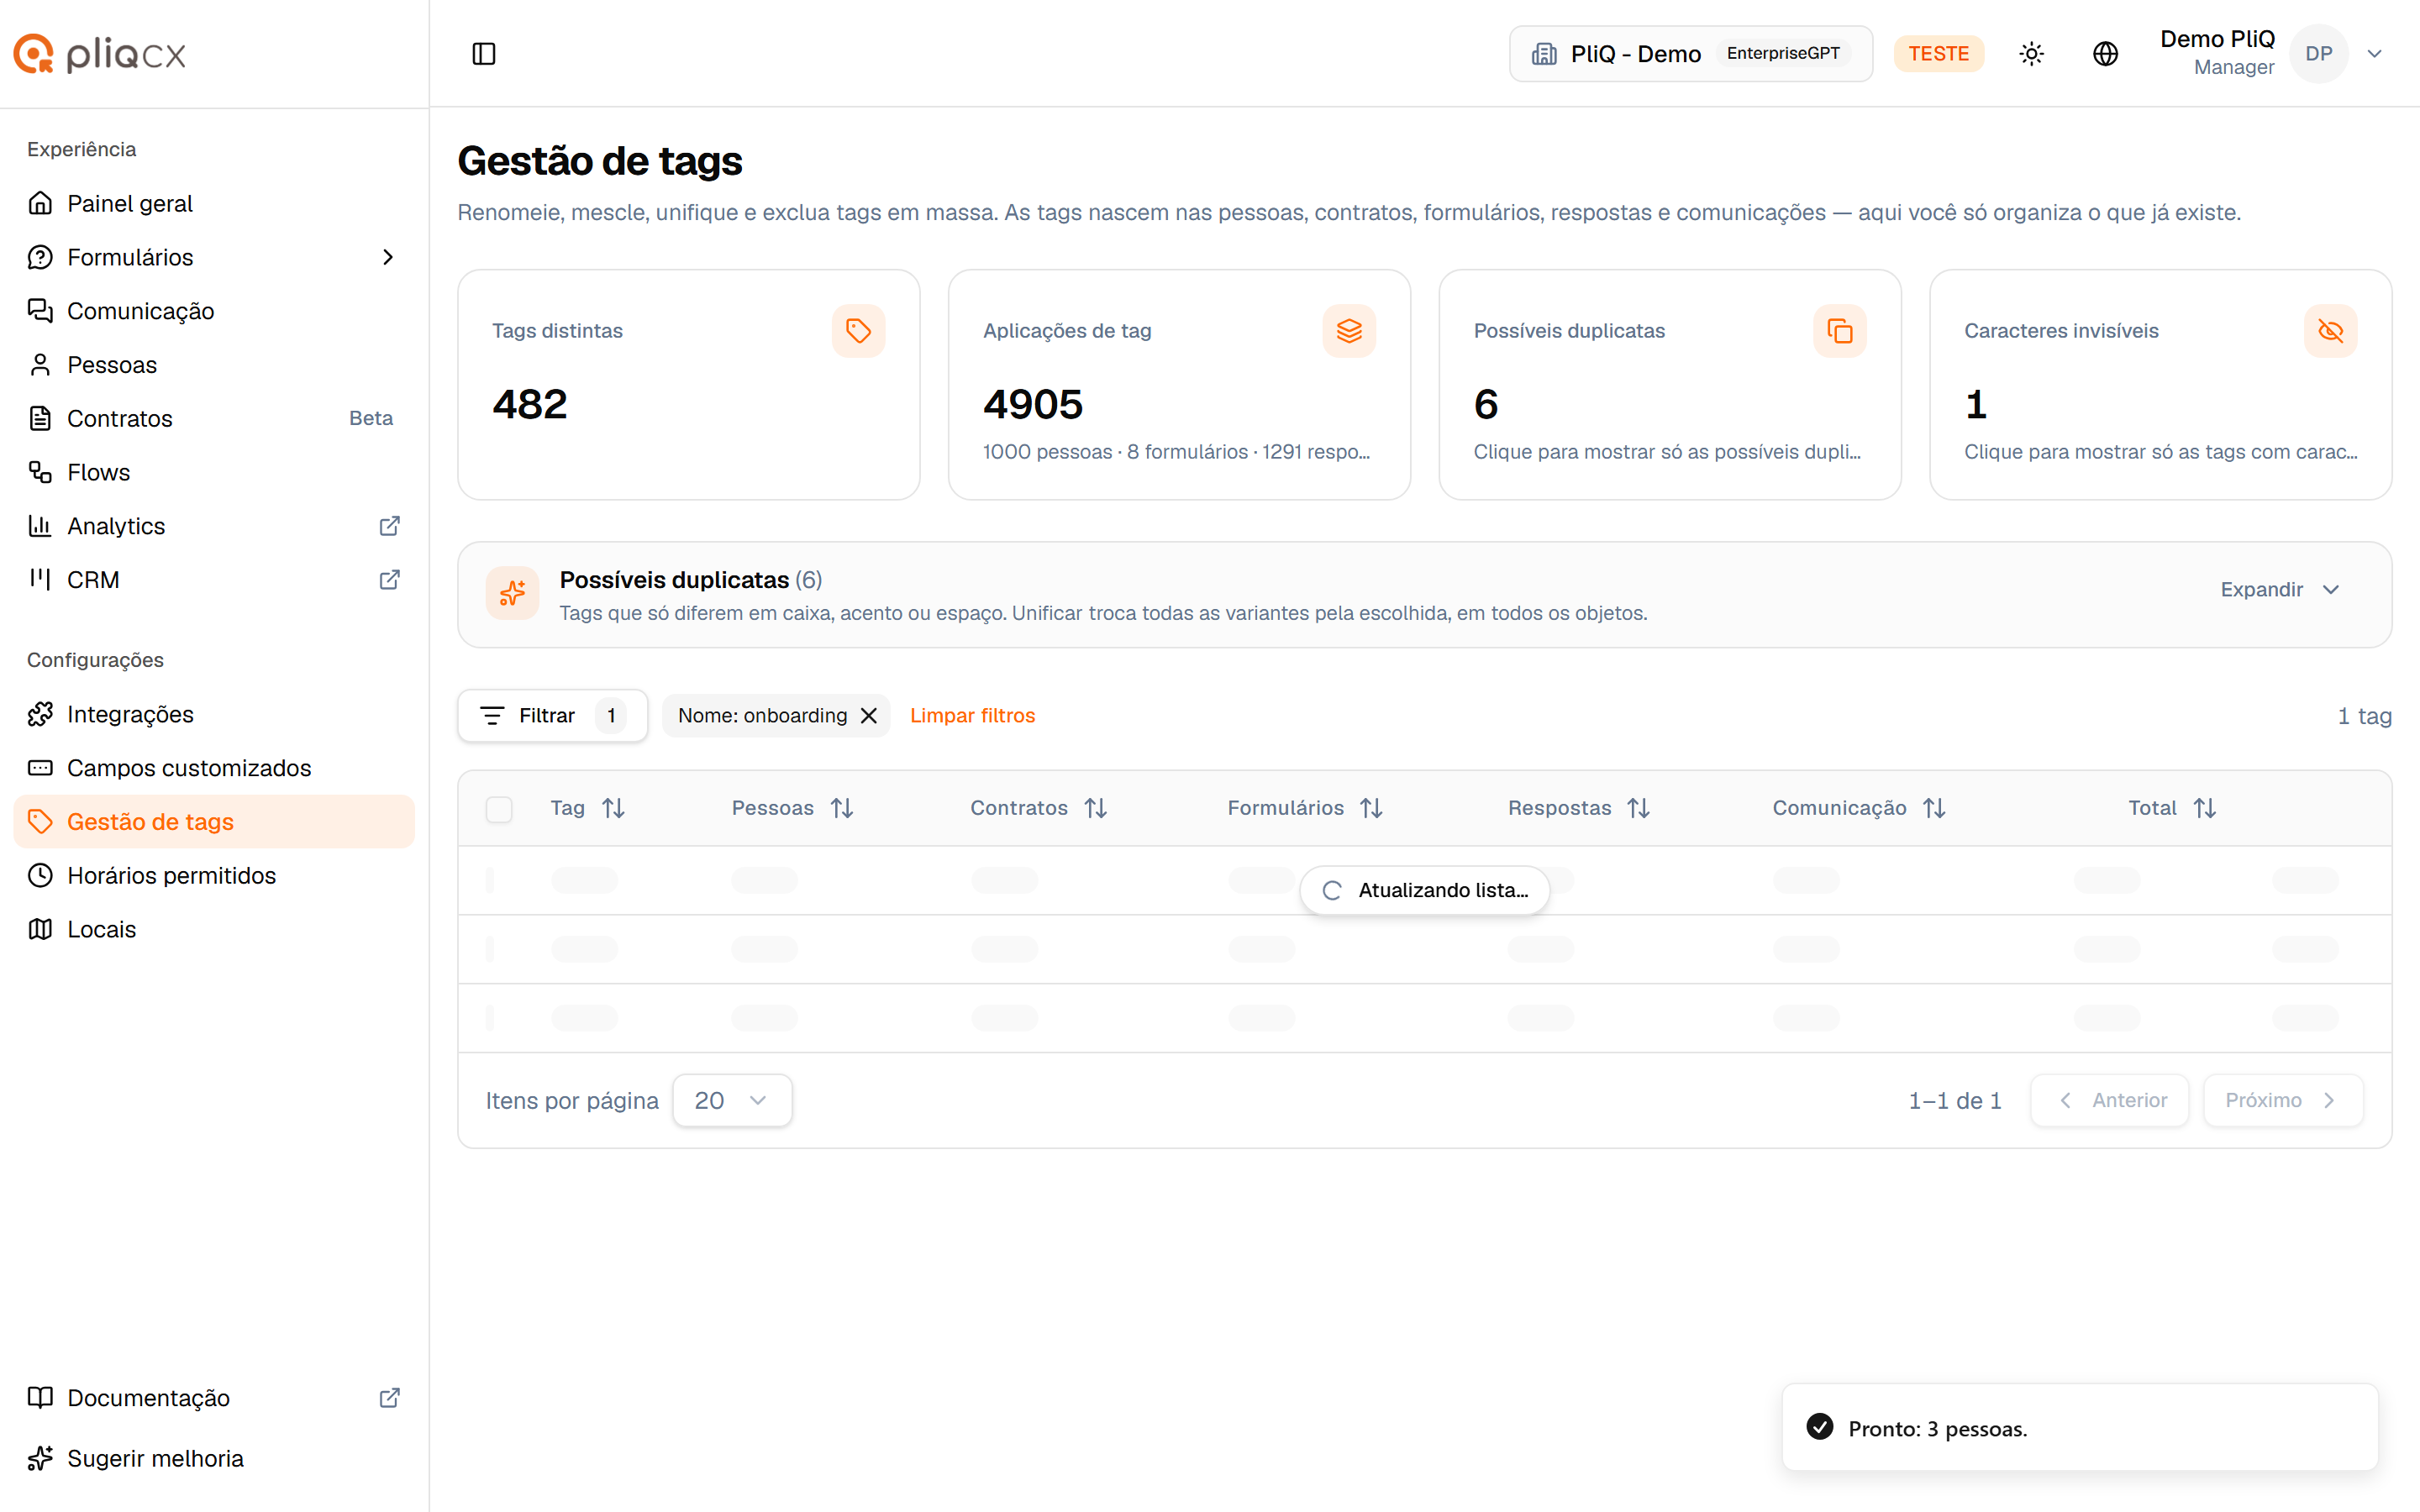The height and width of the screenshot is (1512, 2420).
Task: Click the Possíveis duplicatas card
Action: (1670, 385)
